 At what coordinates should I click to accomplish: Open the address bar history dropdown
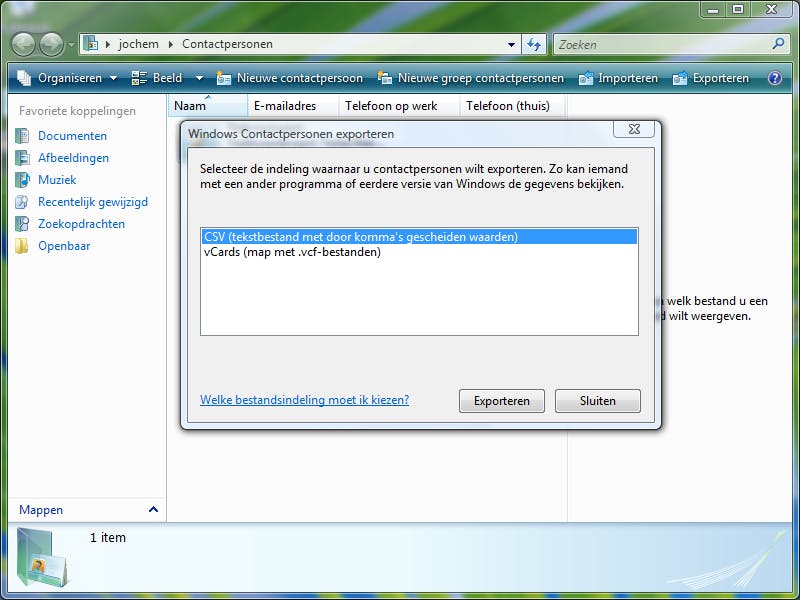click(x=511, y=44)
